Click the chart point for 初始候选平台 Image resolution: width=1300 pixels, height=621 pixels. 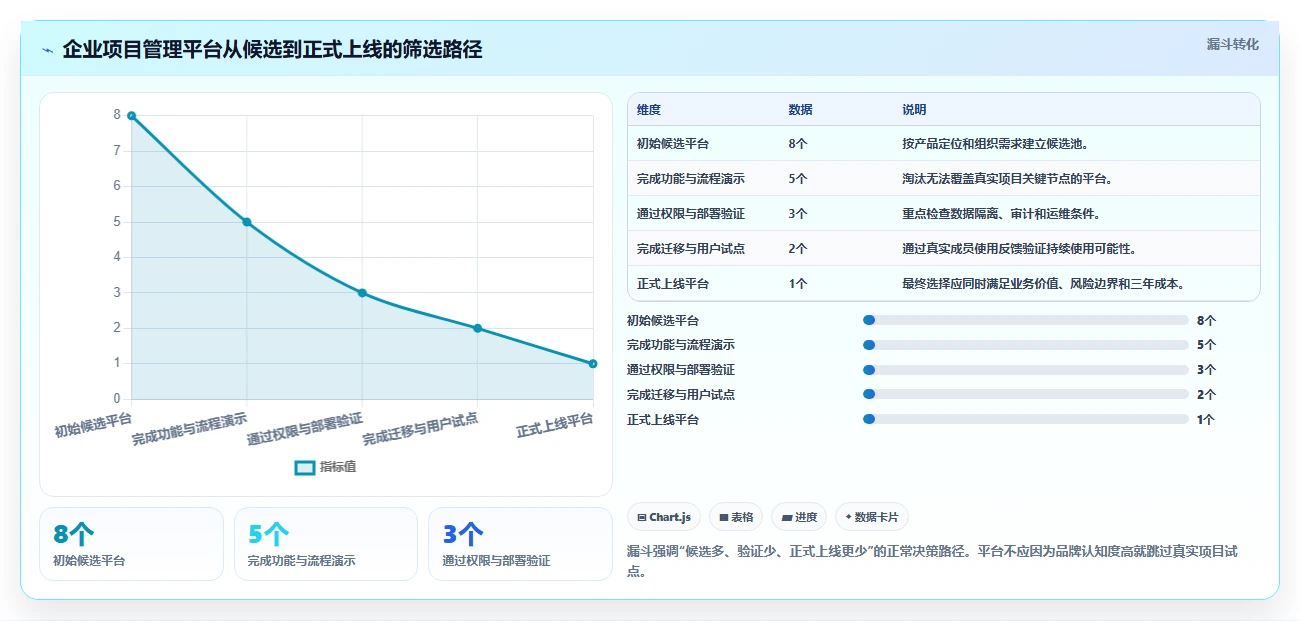point(131,116)
